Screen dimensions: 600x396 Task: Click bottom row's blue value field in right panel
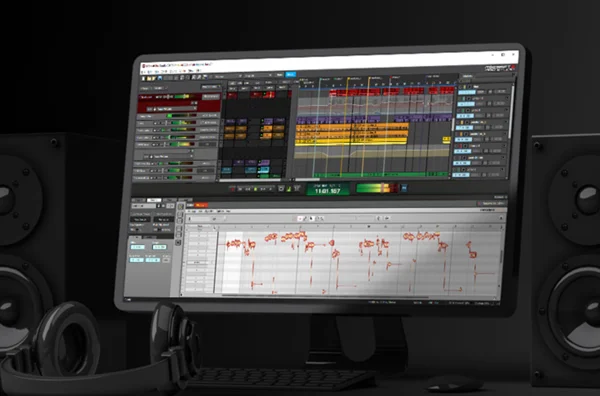point(460,175)
